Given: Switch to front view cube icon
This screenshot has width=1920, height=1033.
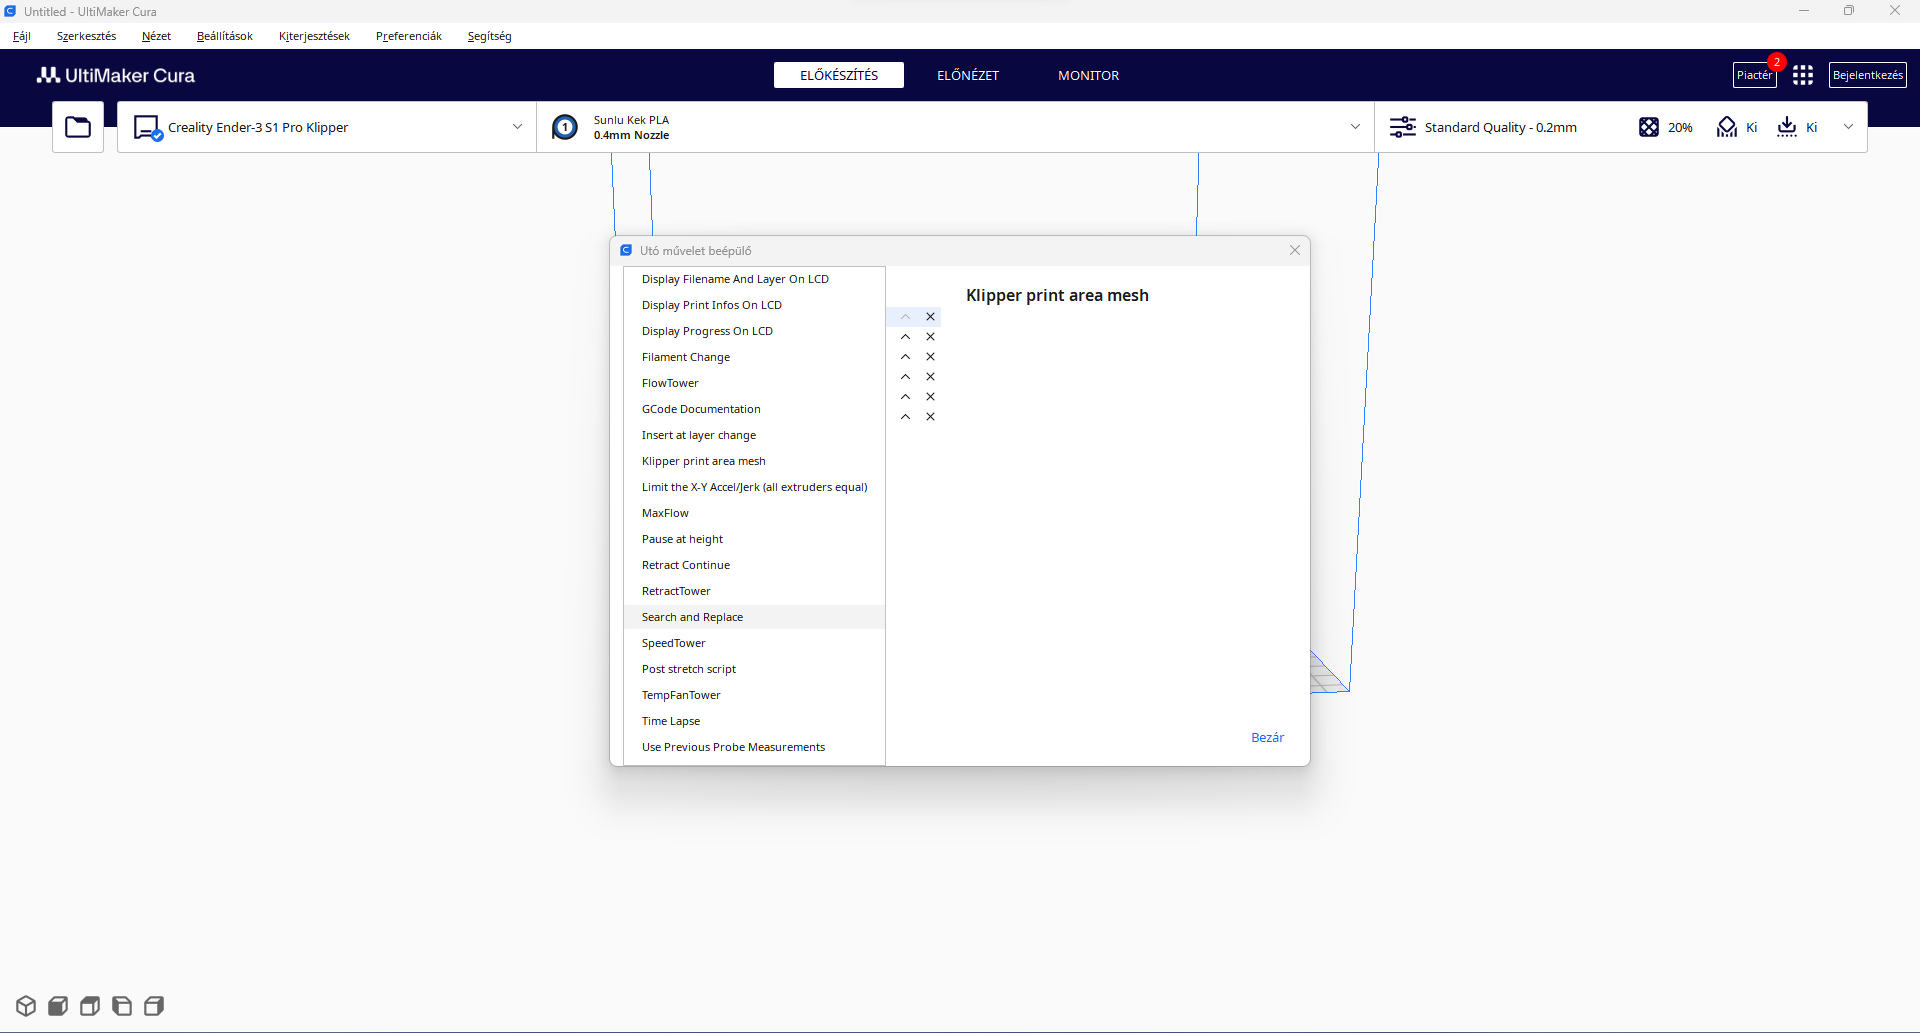Looking at the screenshot, I should point(58,1006).
